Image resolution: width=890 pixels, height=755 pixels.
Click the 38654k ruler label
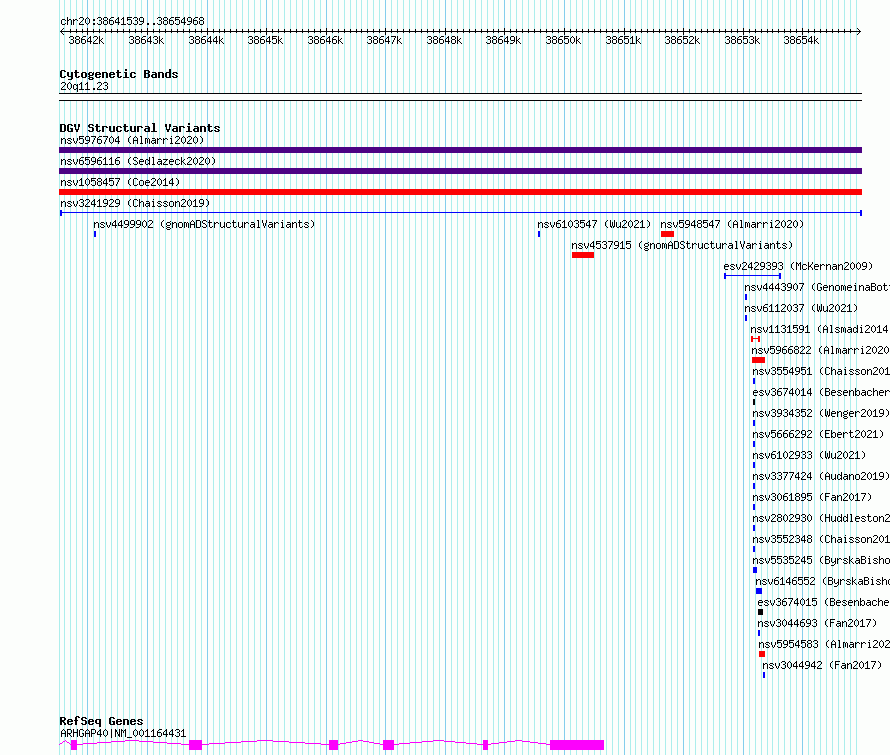[x=801, y=40]
